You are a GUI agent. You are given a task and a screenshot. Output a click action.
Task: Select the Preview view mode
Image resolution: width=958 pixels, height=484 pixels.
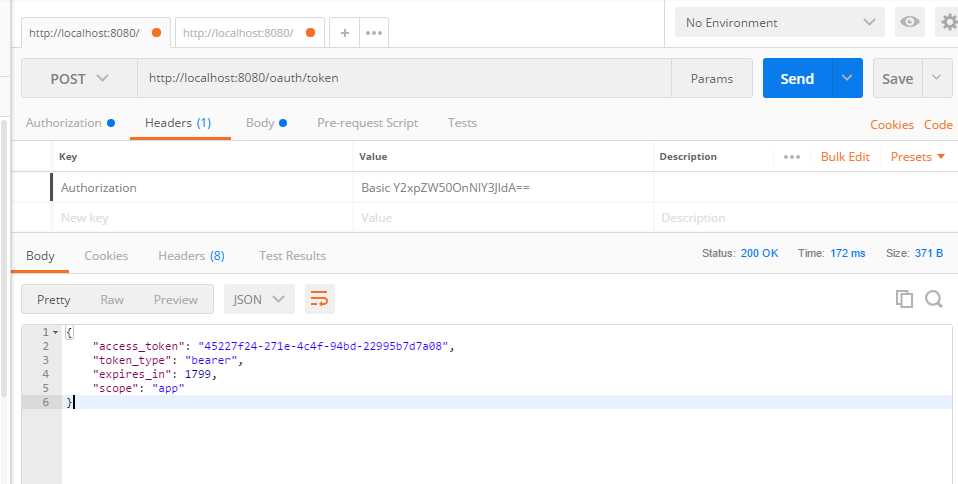[x=176, y=299]
